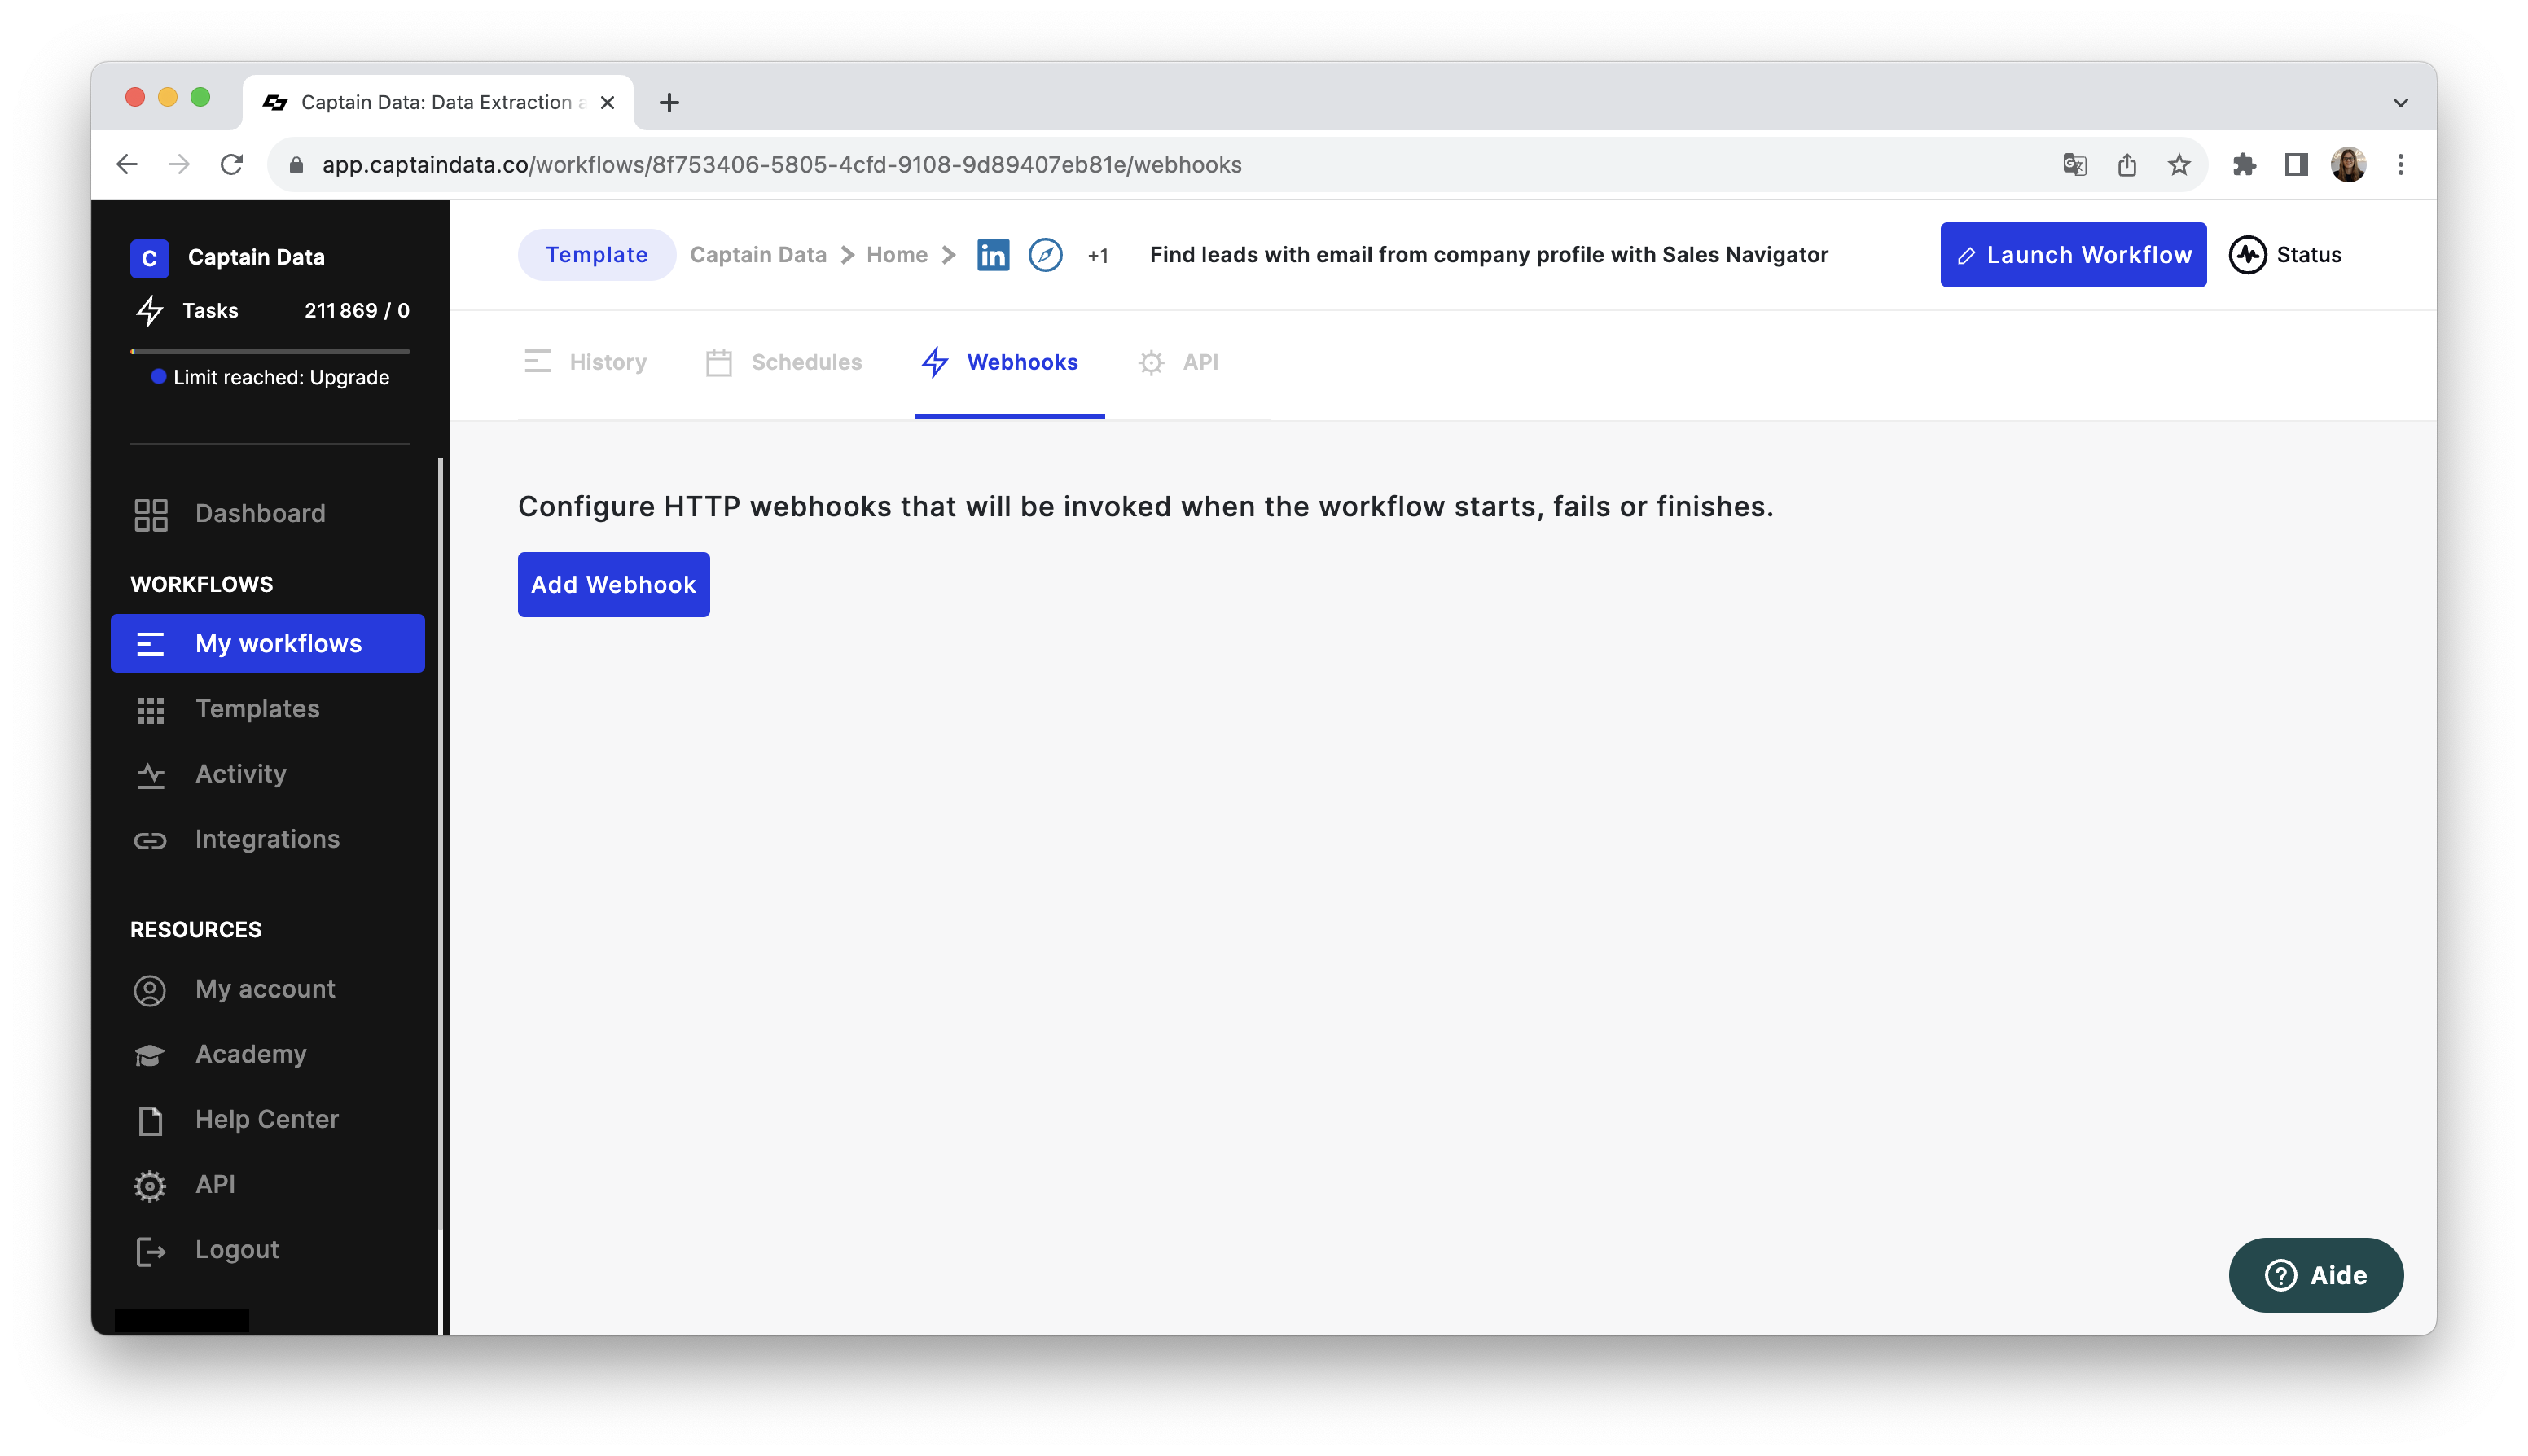Reload the page with refresh icon
This screenshot has width=2528, height=1456.
point(231,165)
